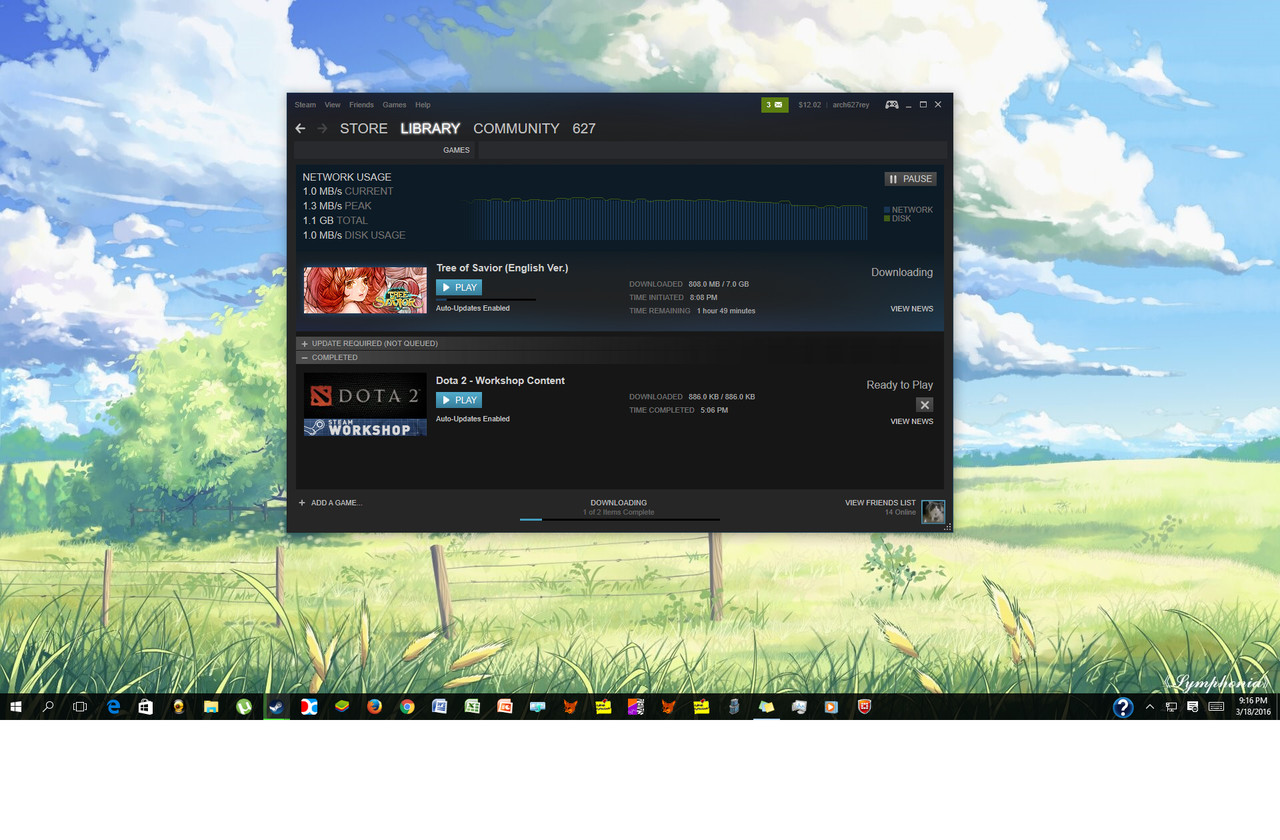Click the Tree of Savior (English Ver.) title

[x=502, y=268]
